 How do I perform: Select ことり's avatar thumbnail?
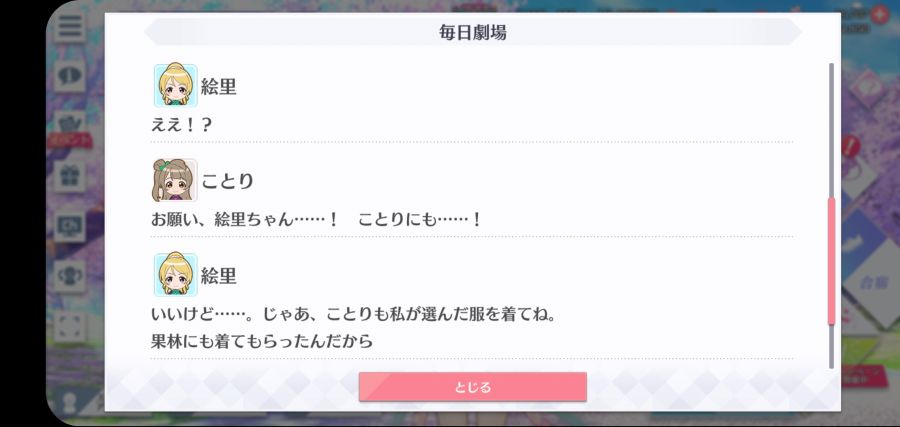click(174, 180)
